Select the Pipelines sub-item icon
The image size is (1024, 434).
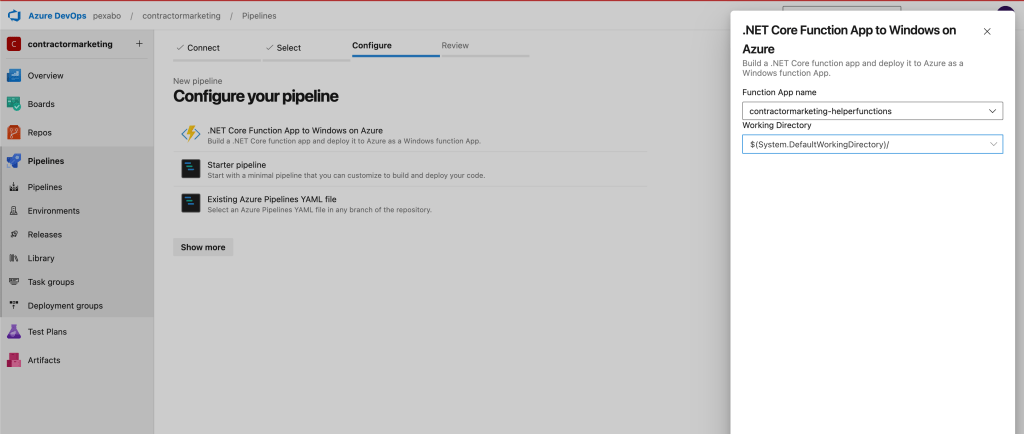[x=14, y=187]
